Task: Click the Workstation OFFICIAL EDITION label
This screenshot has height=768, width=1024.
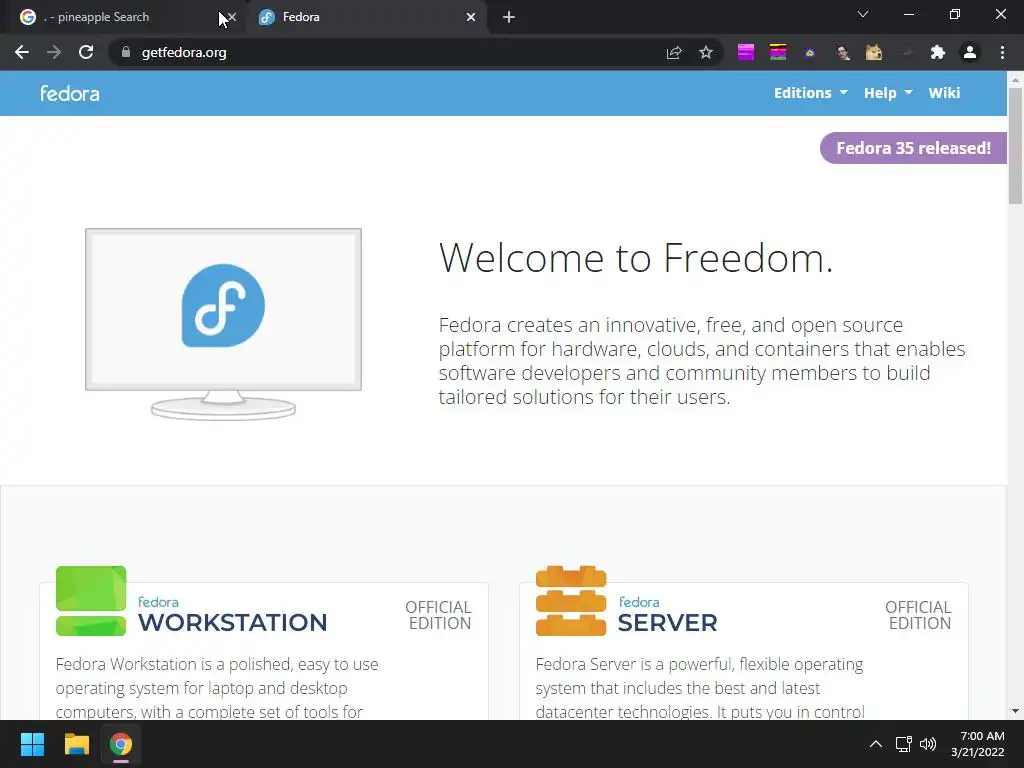Action: [438, 615]
